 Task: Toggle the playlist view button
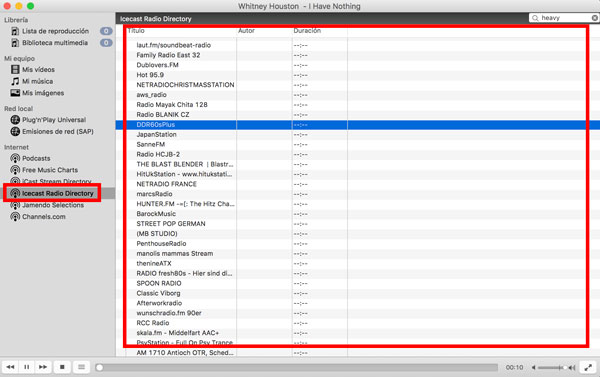pos(81,367)
